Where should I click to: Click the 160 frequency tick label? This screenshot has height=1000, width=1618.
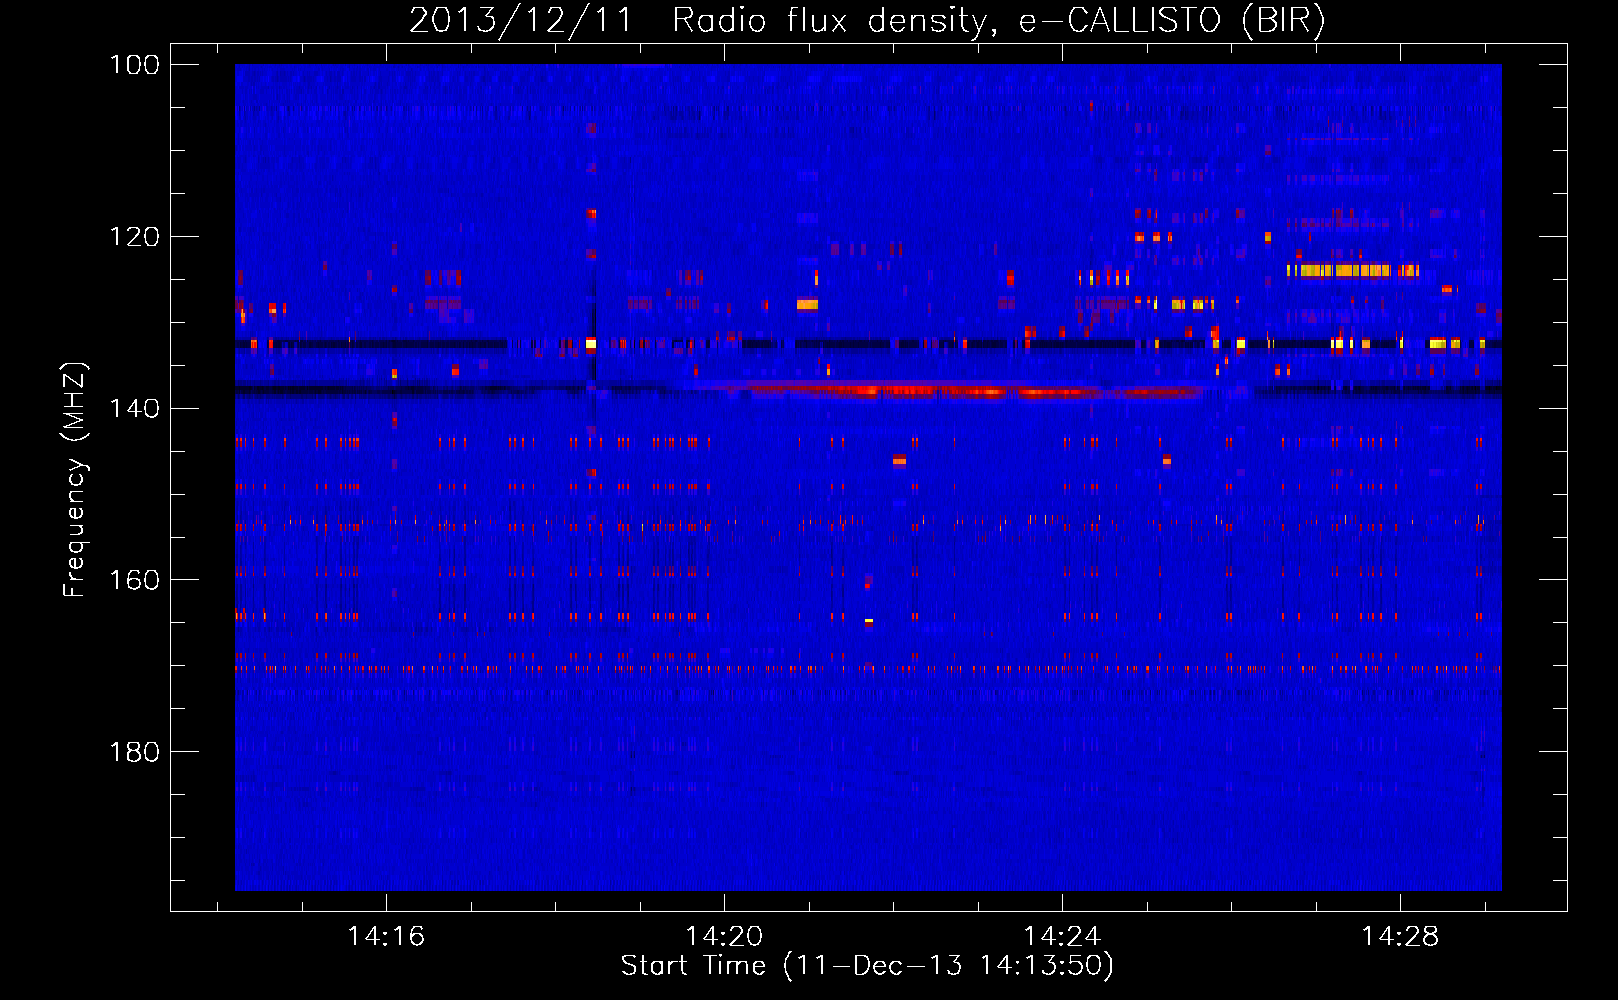[x=135, y=580]
